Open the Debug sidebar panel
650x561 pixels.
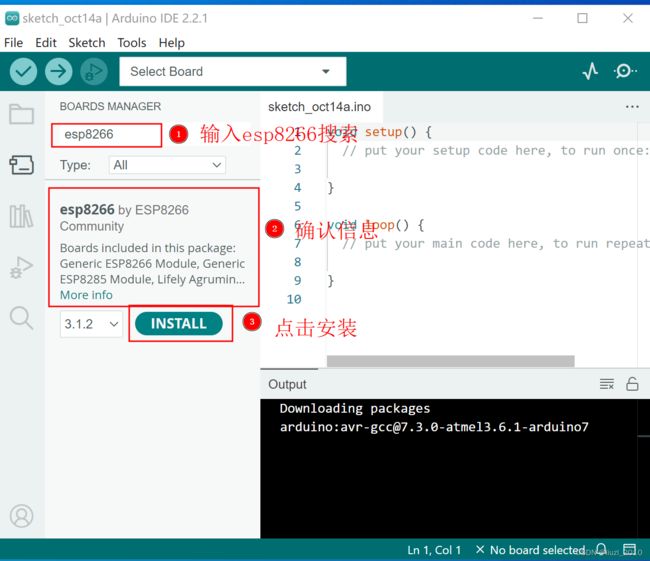click(22, 267)
